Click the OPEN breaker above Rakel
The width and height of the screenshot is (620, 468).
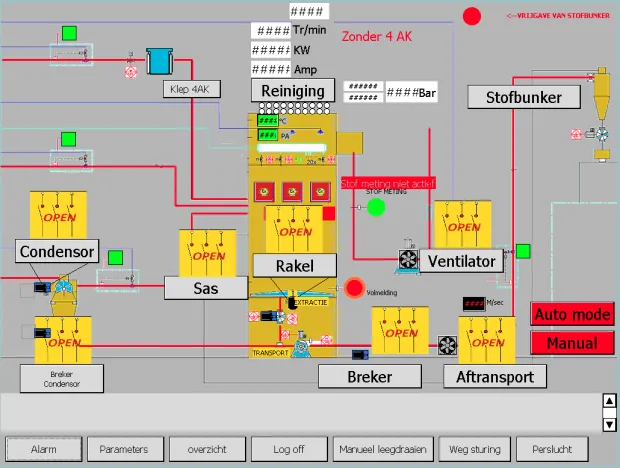coord(294,229)
